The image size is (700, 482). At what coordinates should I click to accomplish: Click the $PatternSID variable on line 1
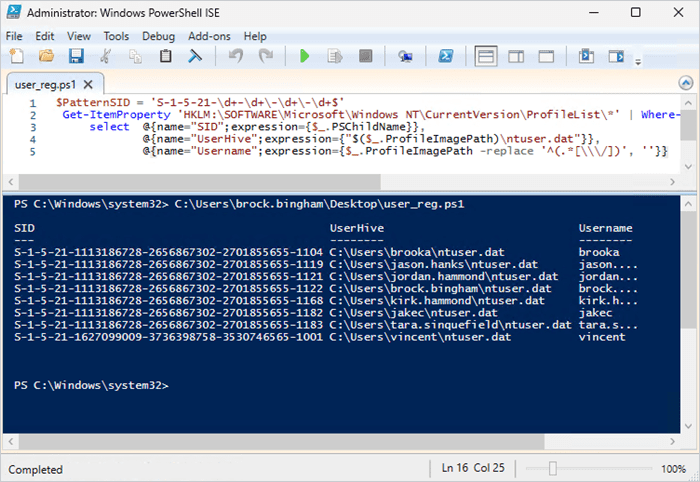pos(93,103)
